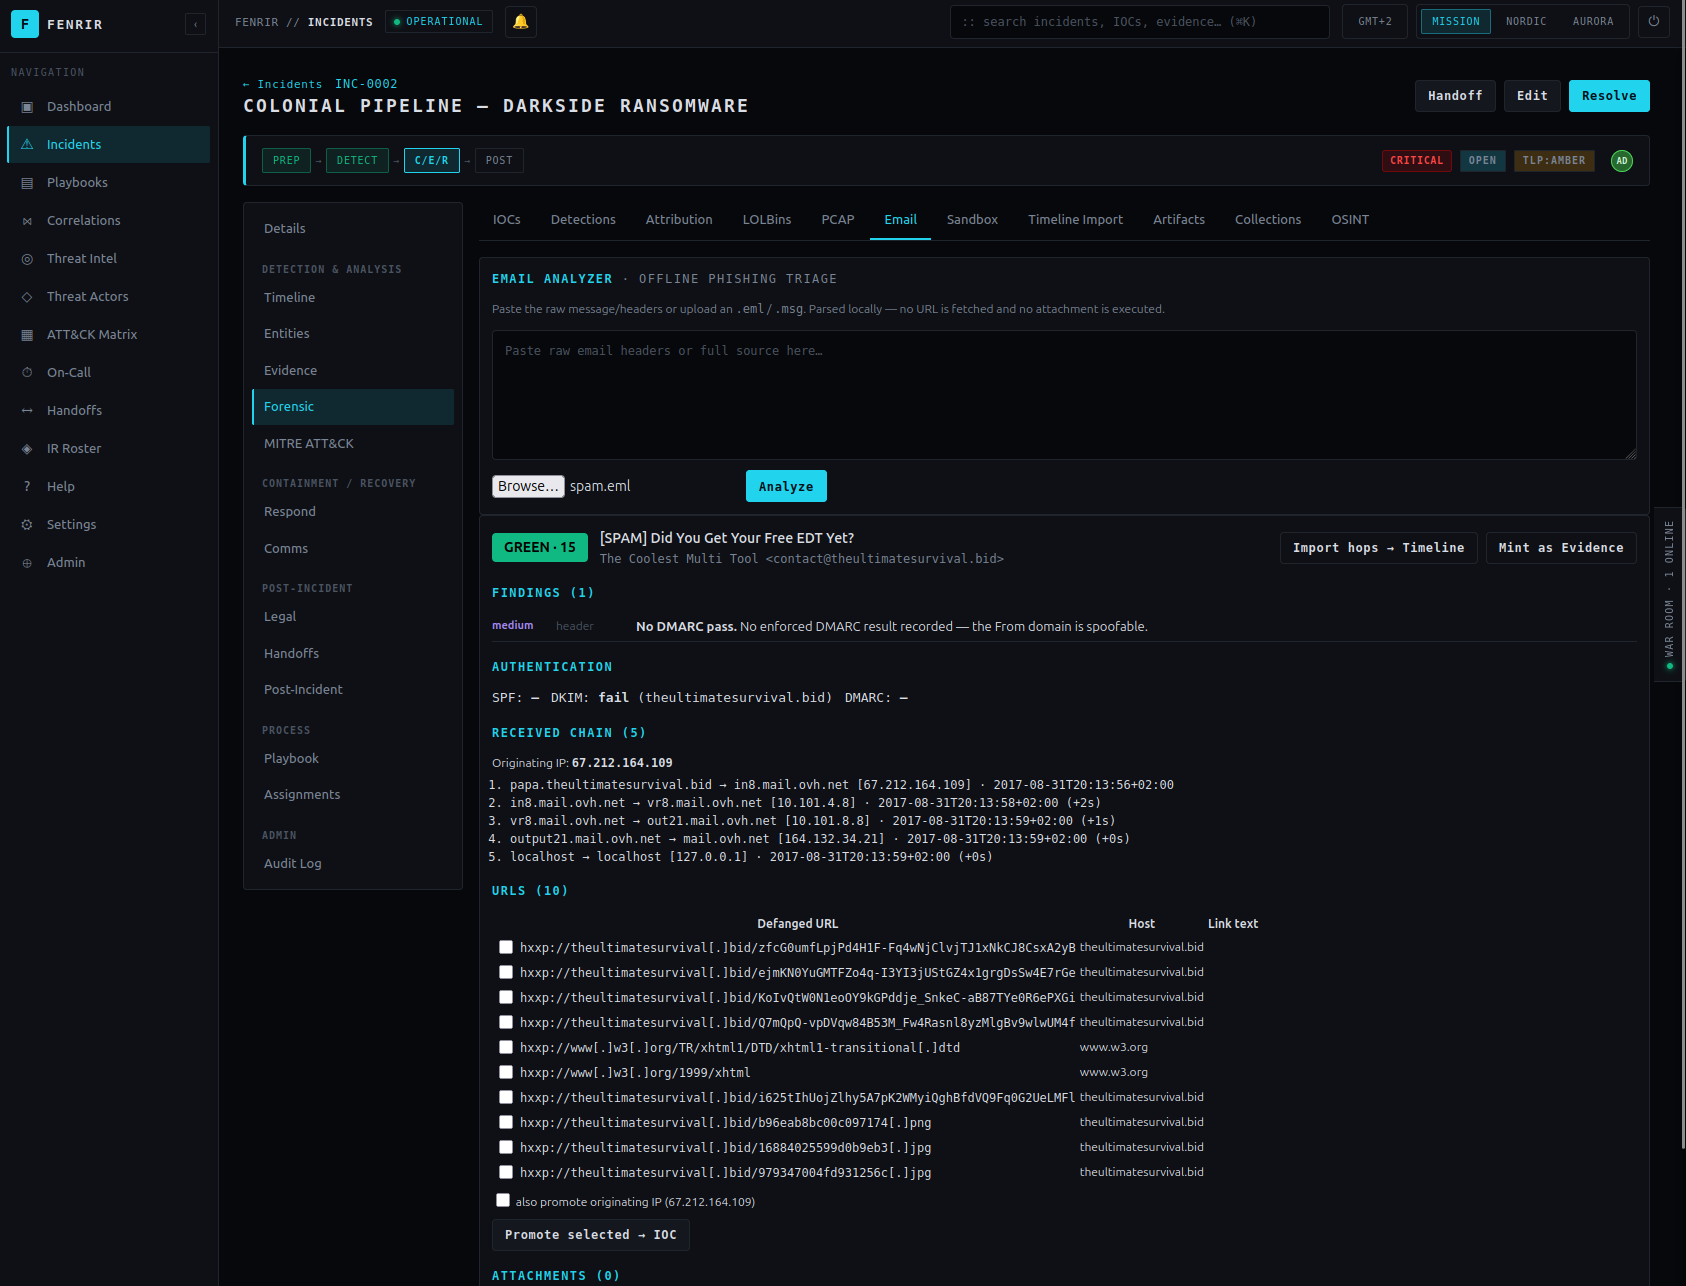
Task: Click the Dashboard icon in navigation
Action: point(27,107)
